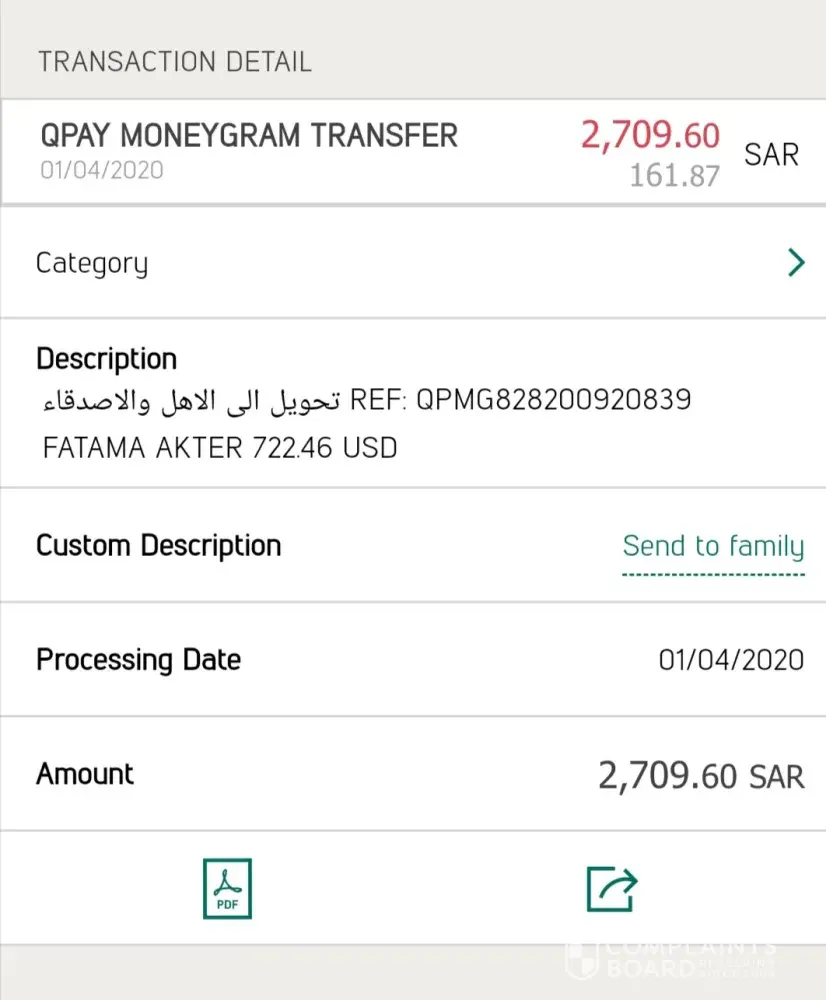
Task: Select the QPAY MONEYGRAM TRANSFER title
Action: tap(249, 135)
